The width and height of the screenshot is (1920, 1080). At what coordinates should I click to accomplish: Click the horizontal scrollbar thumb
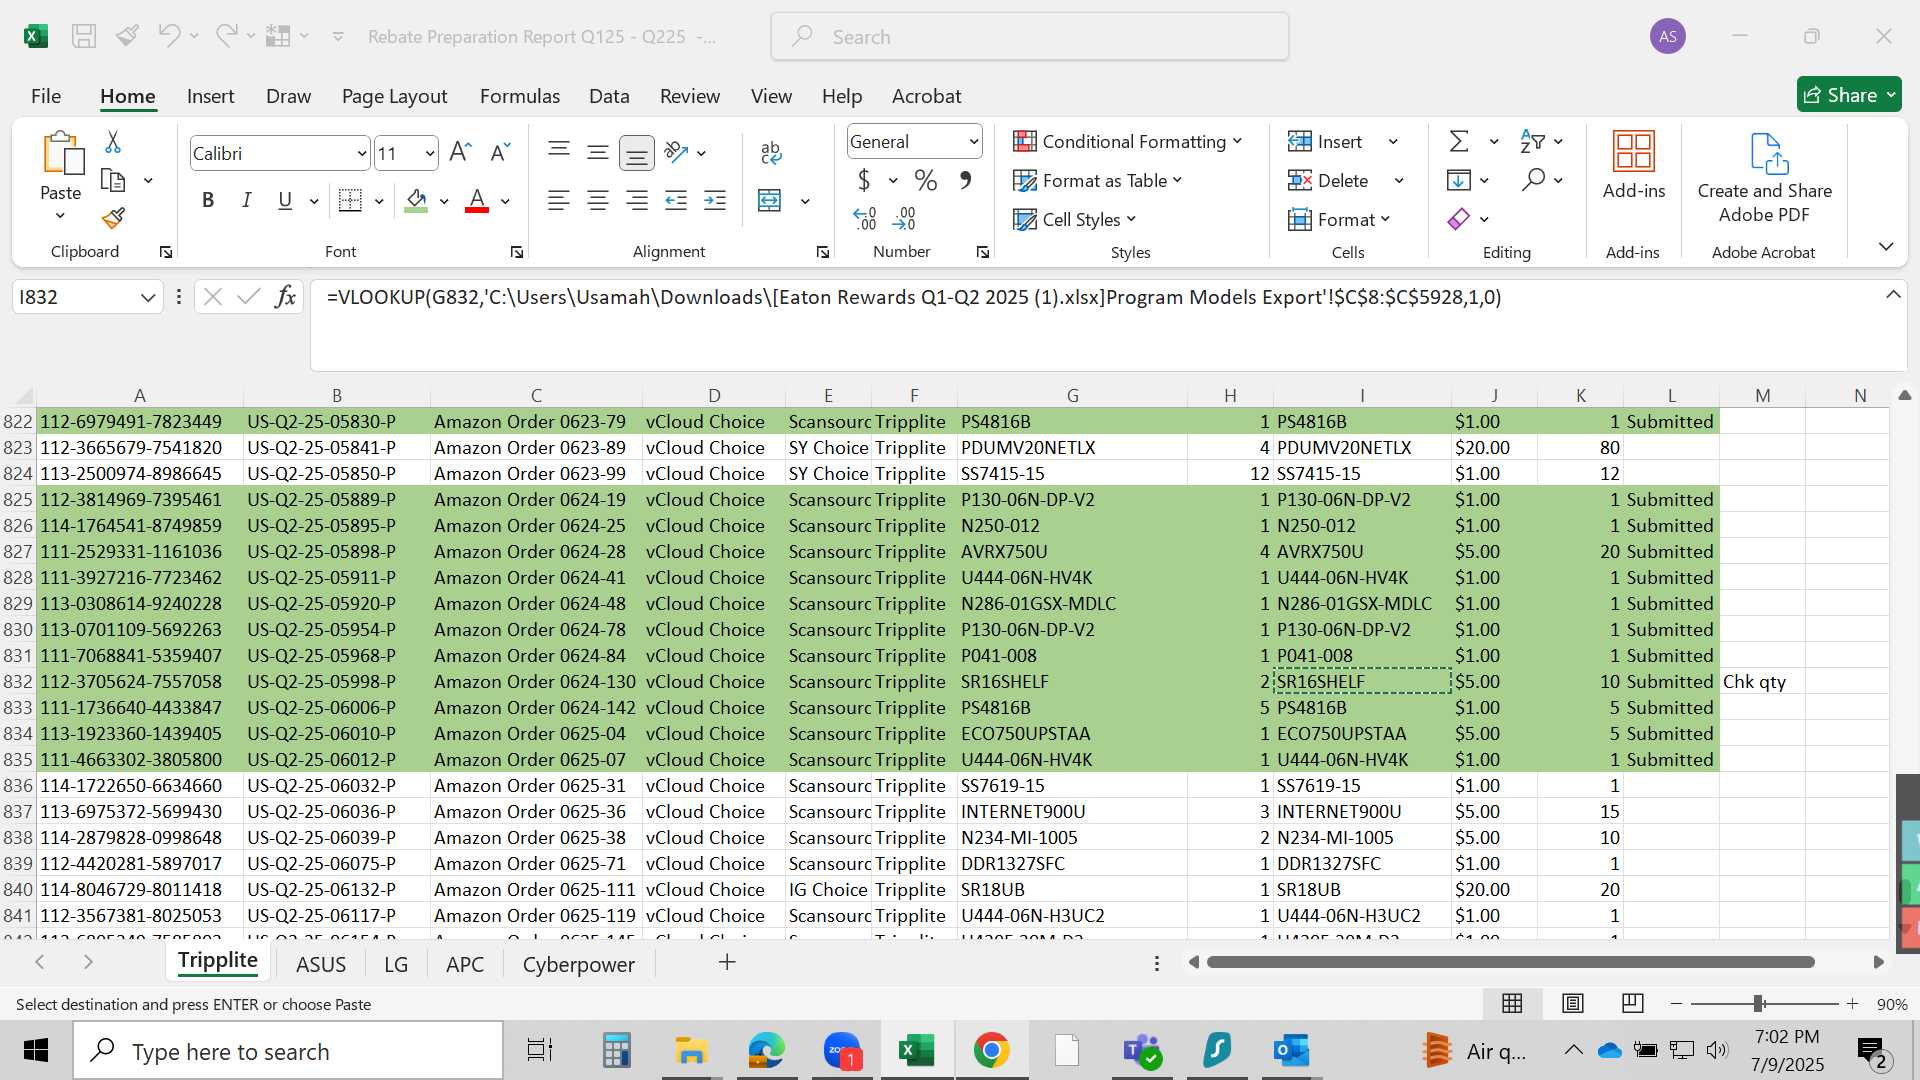1510,962
